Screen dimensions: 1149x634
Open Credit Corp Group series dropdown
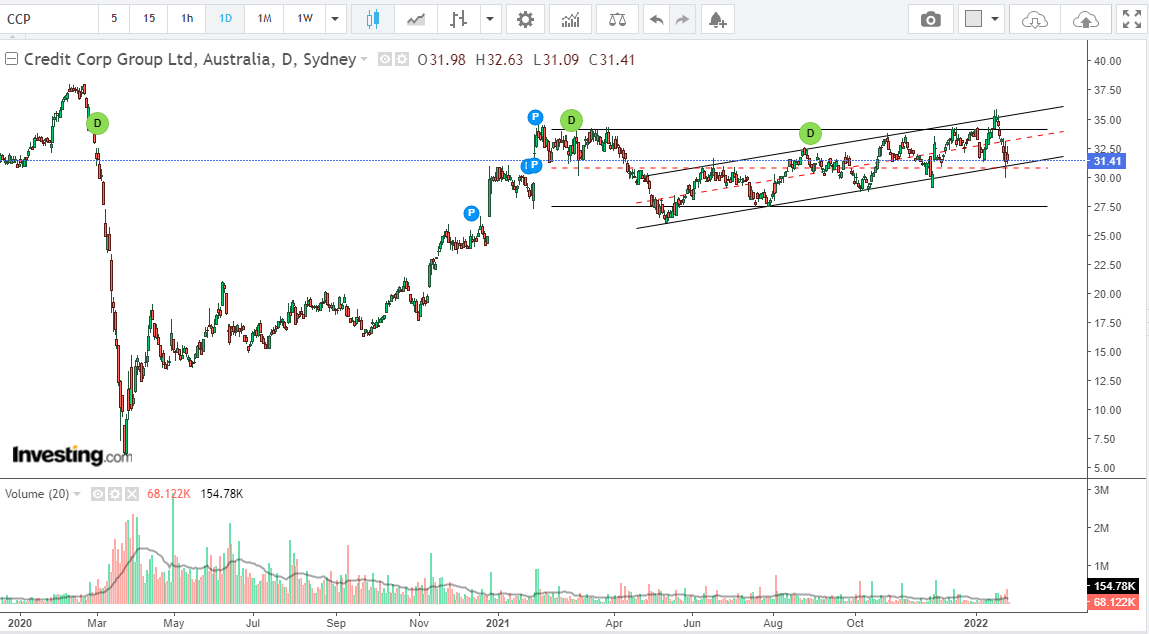pos(363,59)
